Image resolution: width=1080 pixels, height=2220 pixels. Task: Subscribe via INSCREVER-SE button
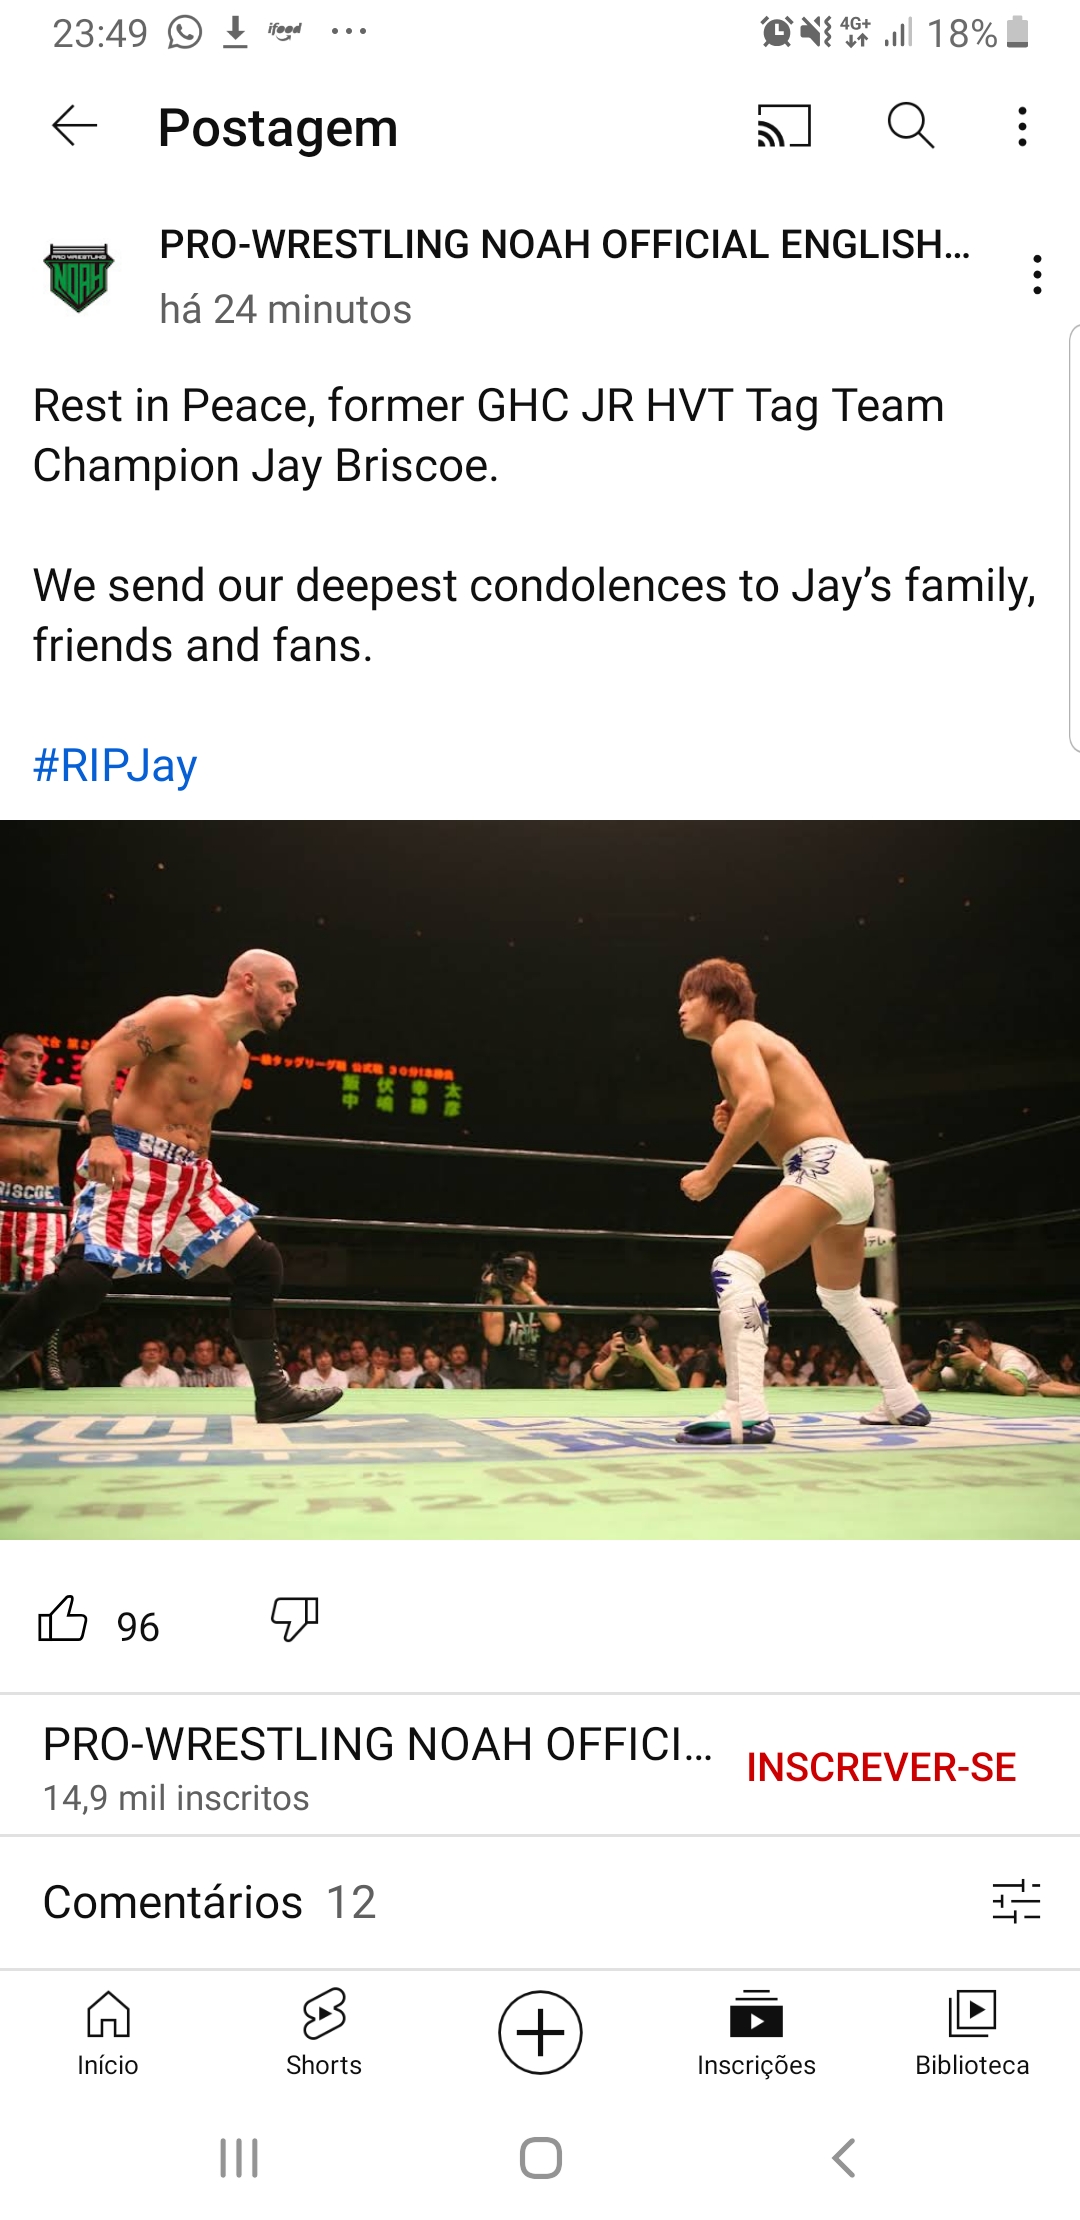coord(881,1767)
